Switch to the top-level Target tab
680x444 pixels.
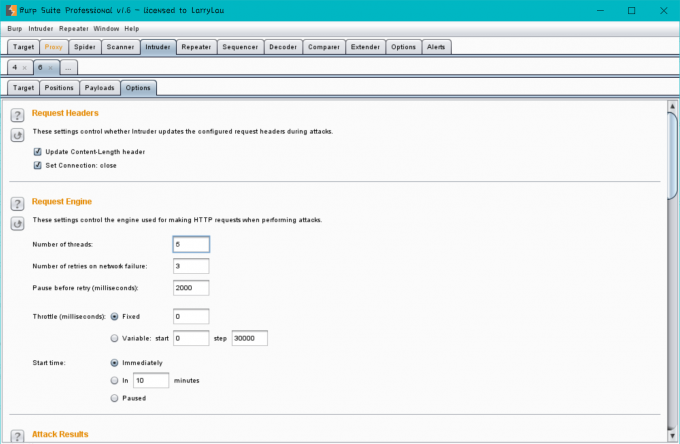(x=23, y=47)
